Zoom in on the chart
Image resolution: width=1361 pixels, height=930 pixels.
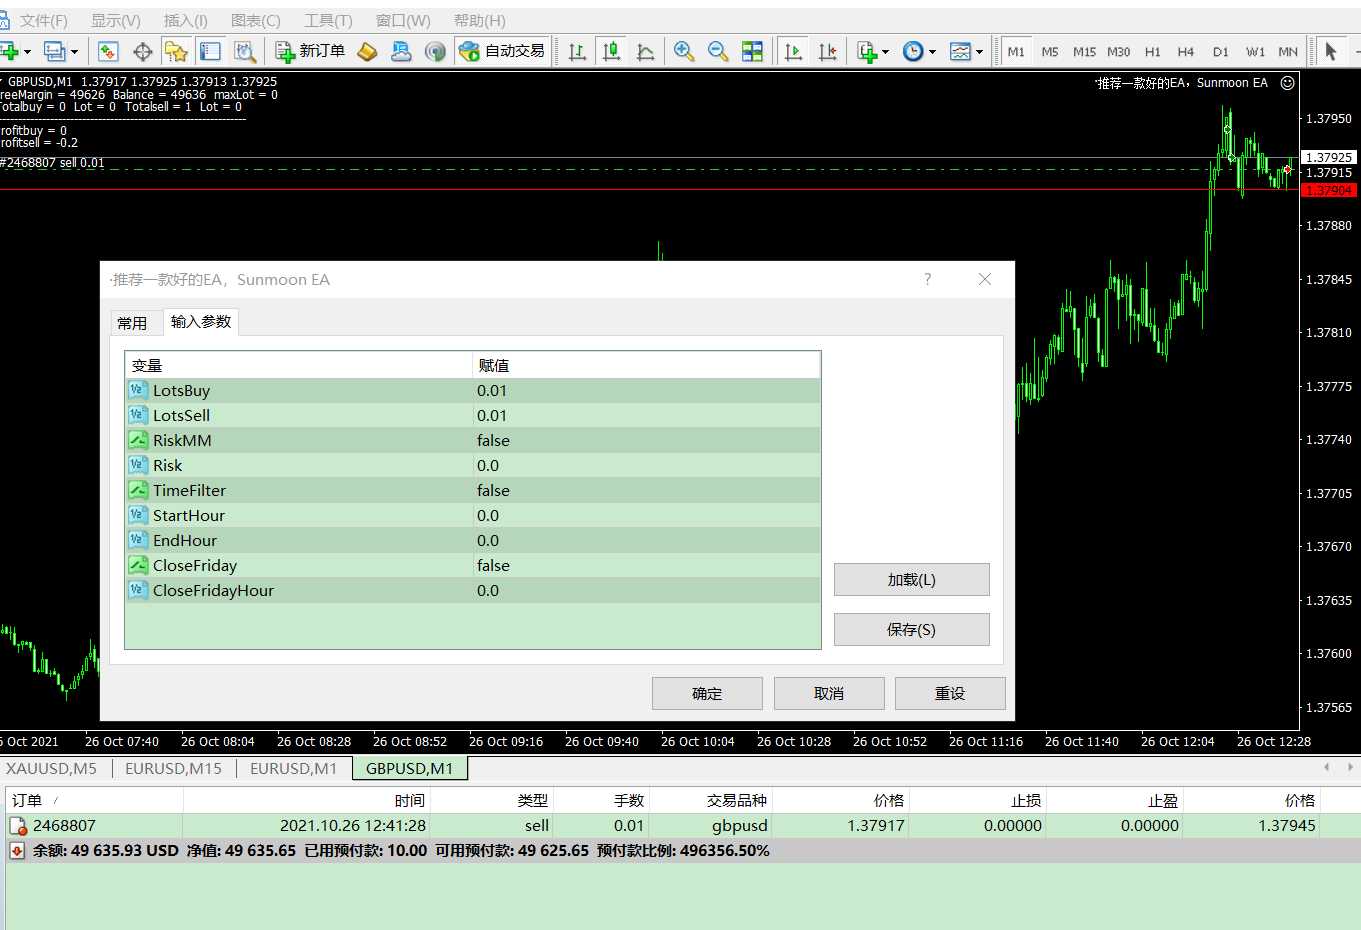(x=684, y=51)
